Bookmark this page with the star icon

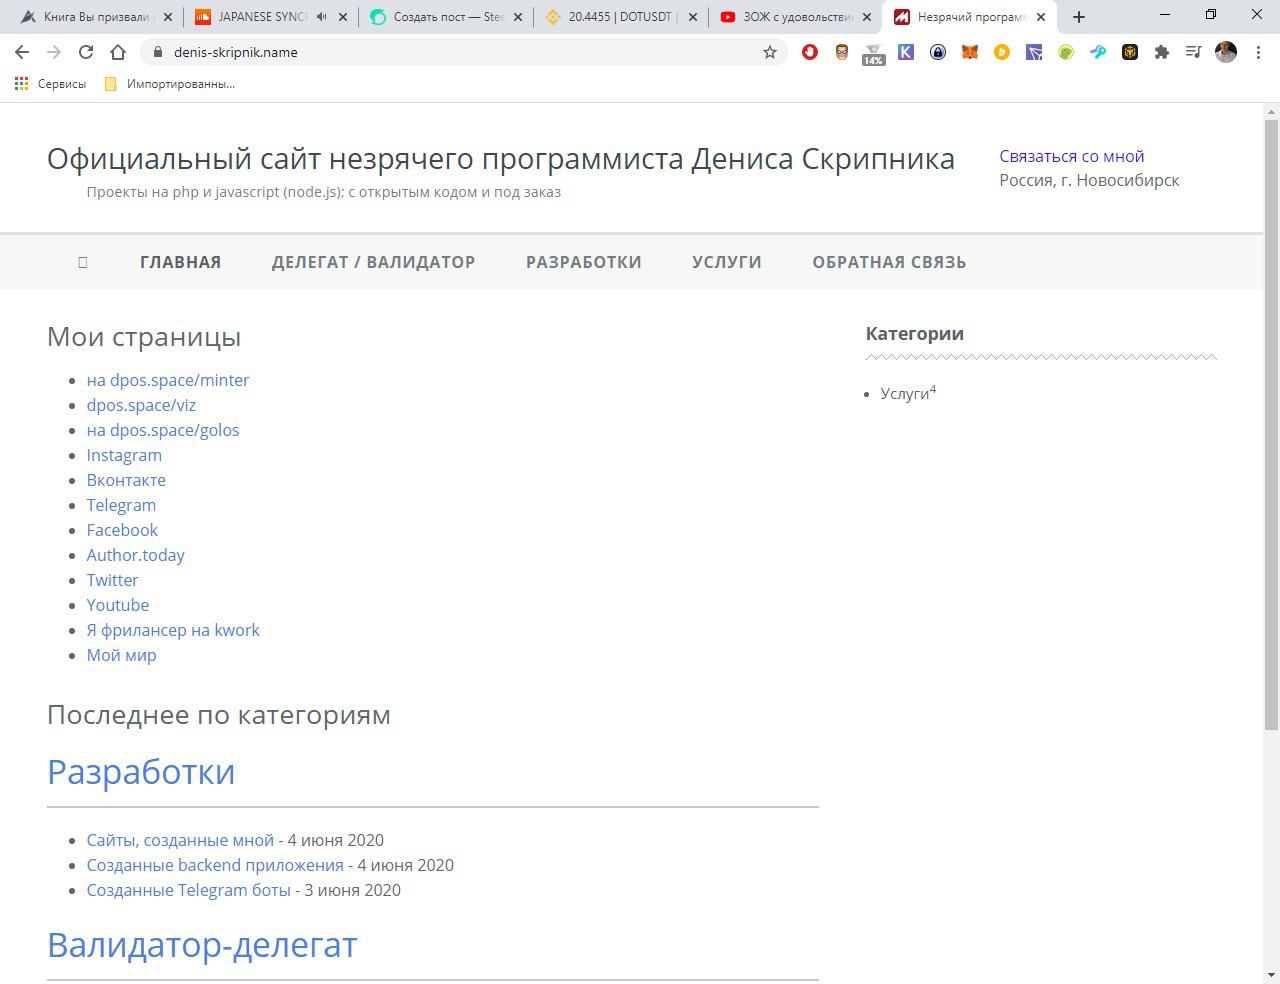pos(770,52)
